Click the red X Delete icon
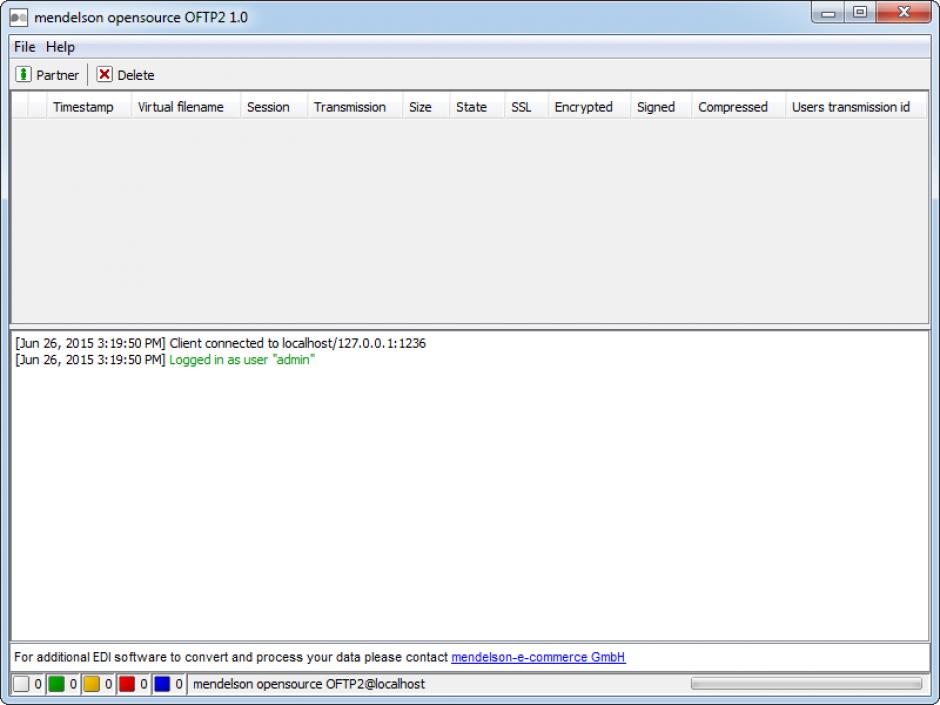Screen dimensions: 940x705 pyautogui.click(x=104, y=74)
